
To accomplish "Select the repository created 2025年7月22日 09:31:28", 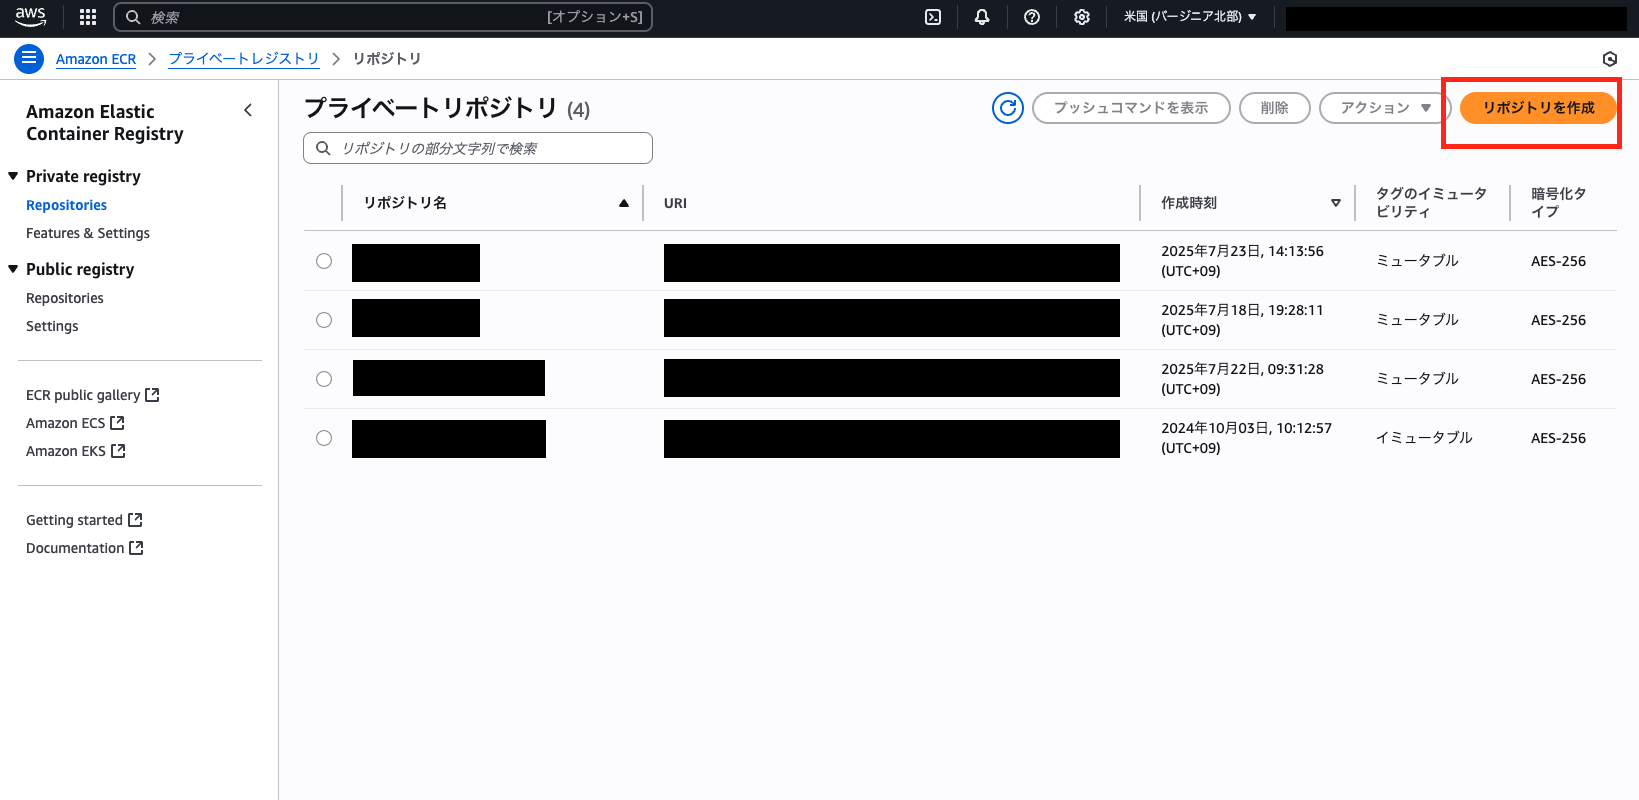I will [x=324, y=379].
